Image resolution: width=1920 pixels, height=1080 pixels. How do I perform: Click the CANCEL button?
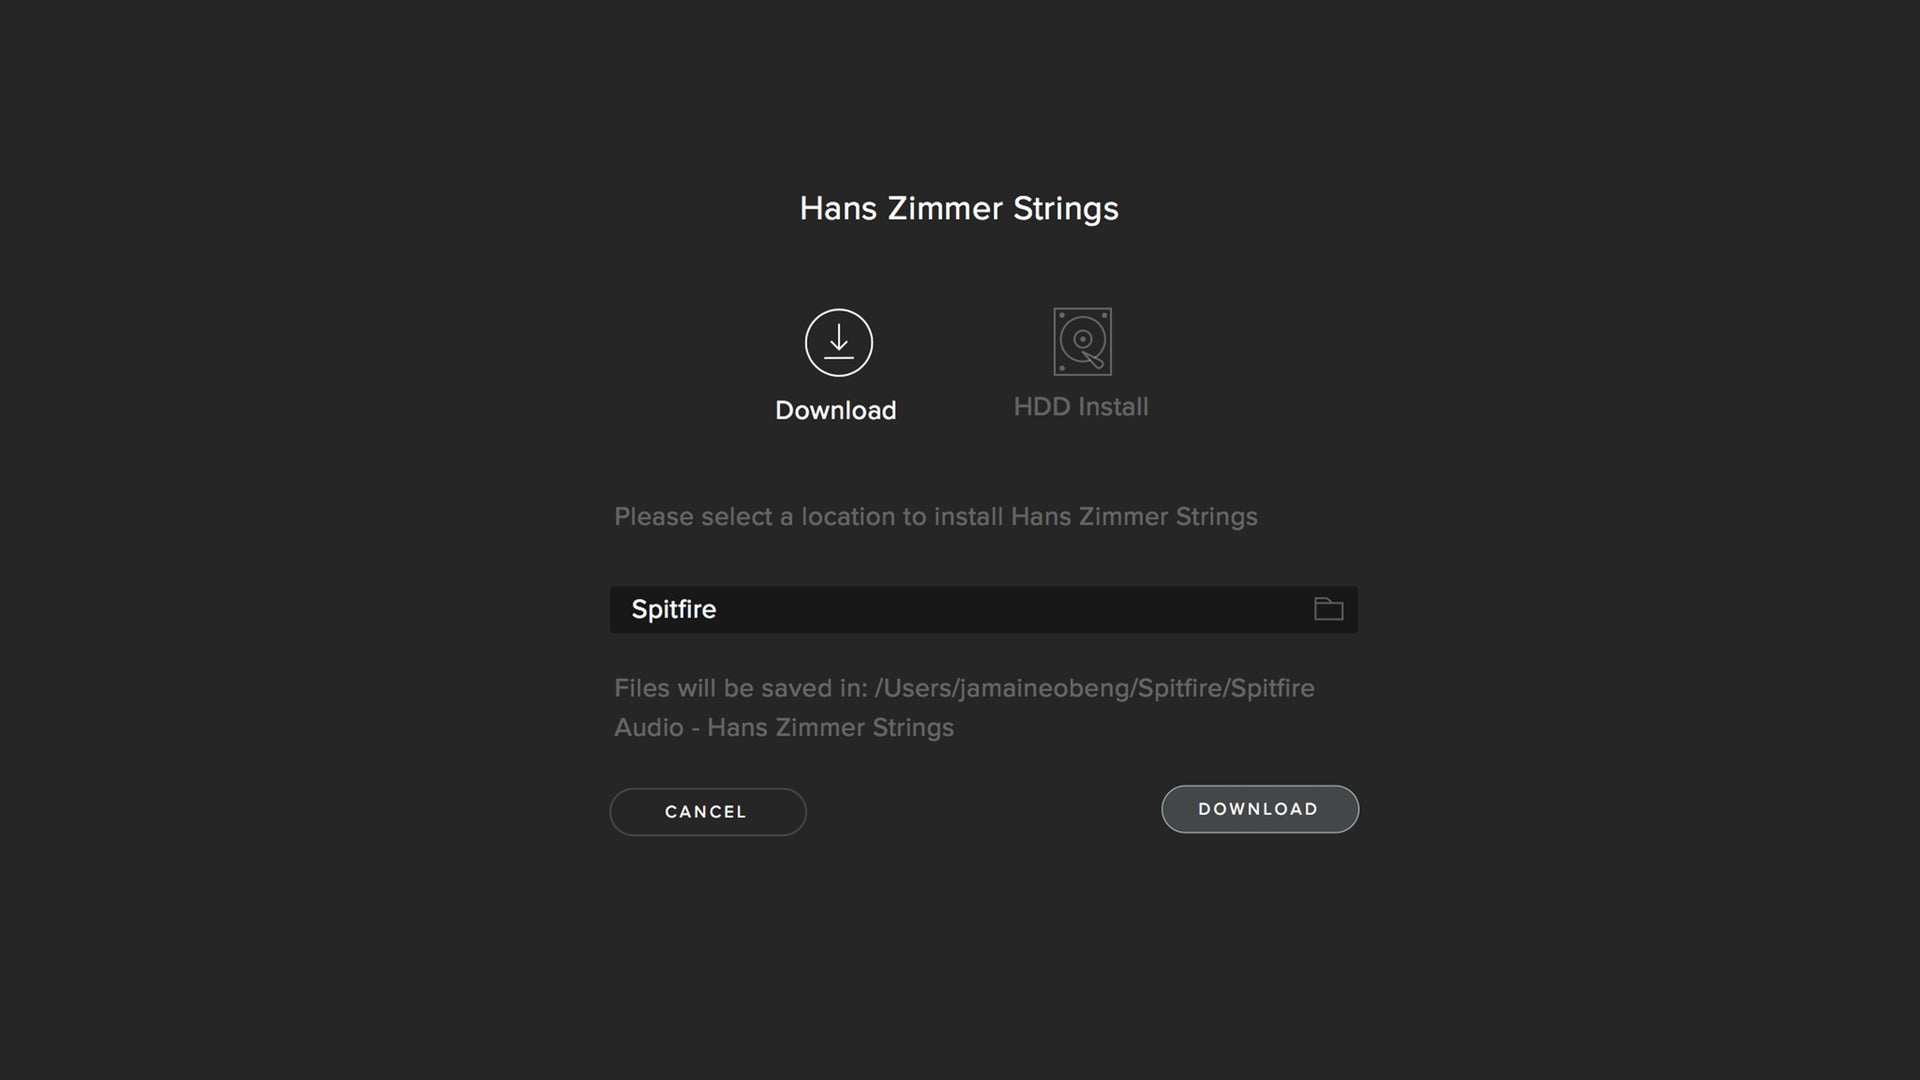coord(707,812)
